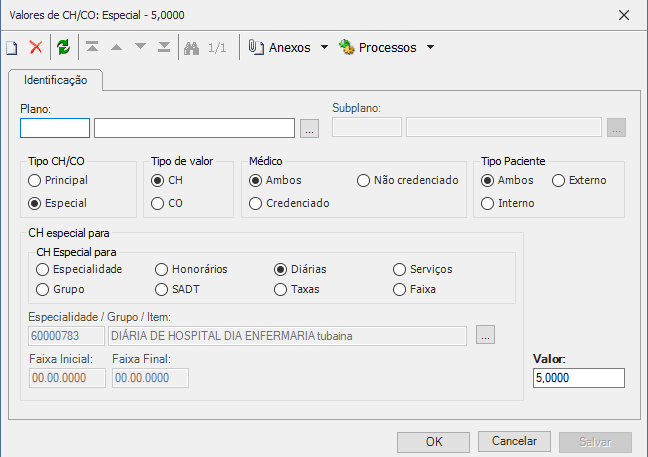Viewport: 648px width, 457px height.
Task: Open the Plano lookup ellipsis button
Action: 310,127
